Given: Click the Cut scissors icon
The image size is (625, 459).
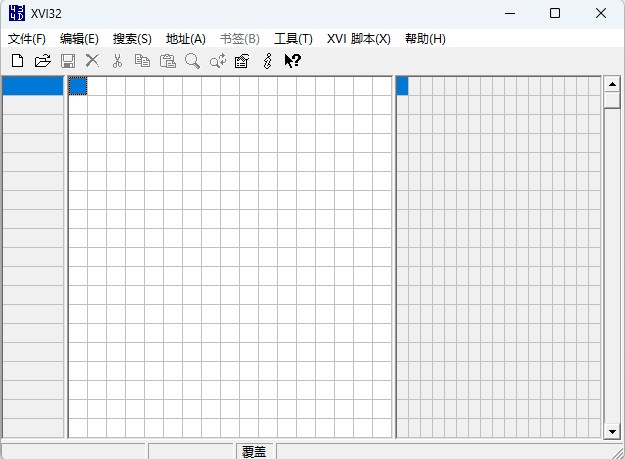Looking at the screenshot, I should (117, 61).
